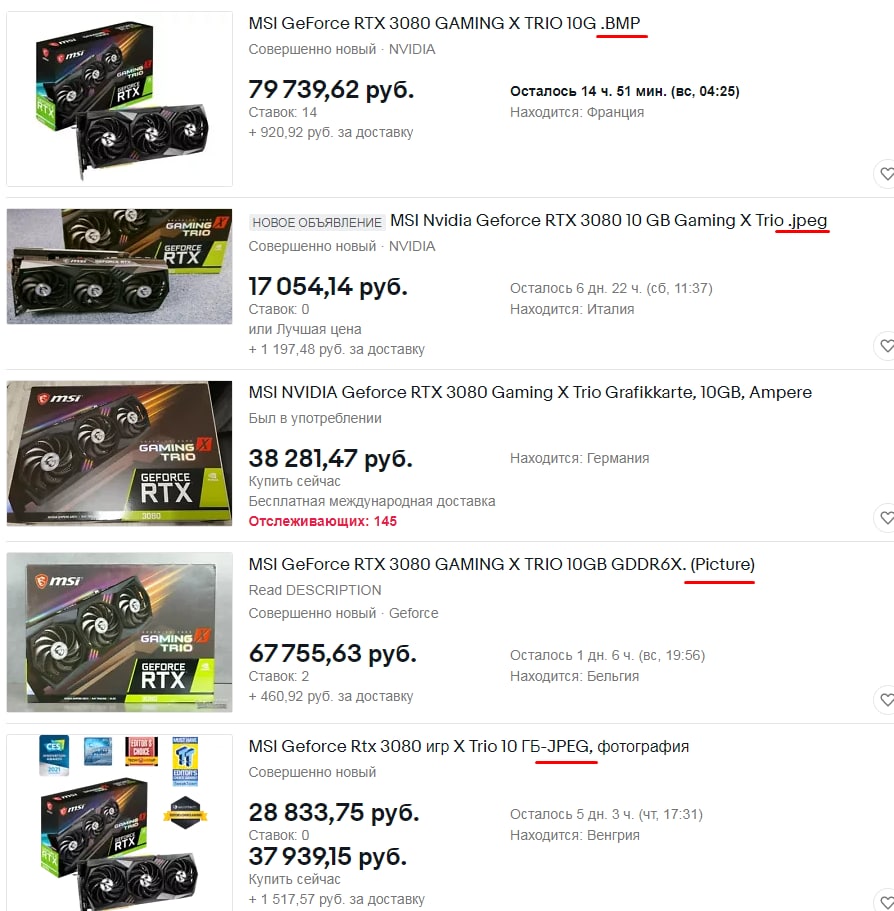The height and width of the screenshot is (911, 894).
Task: Click heart icon on the Italy jpeg listing
Action: [x=885, y=346]
